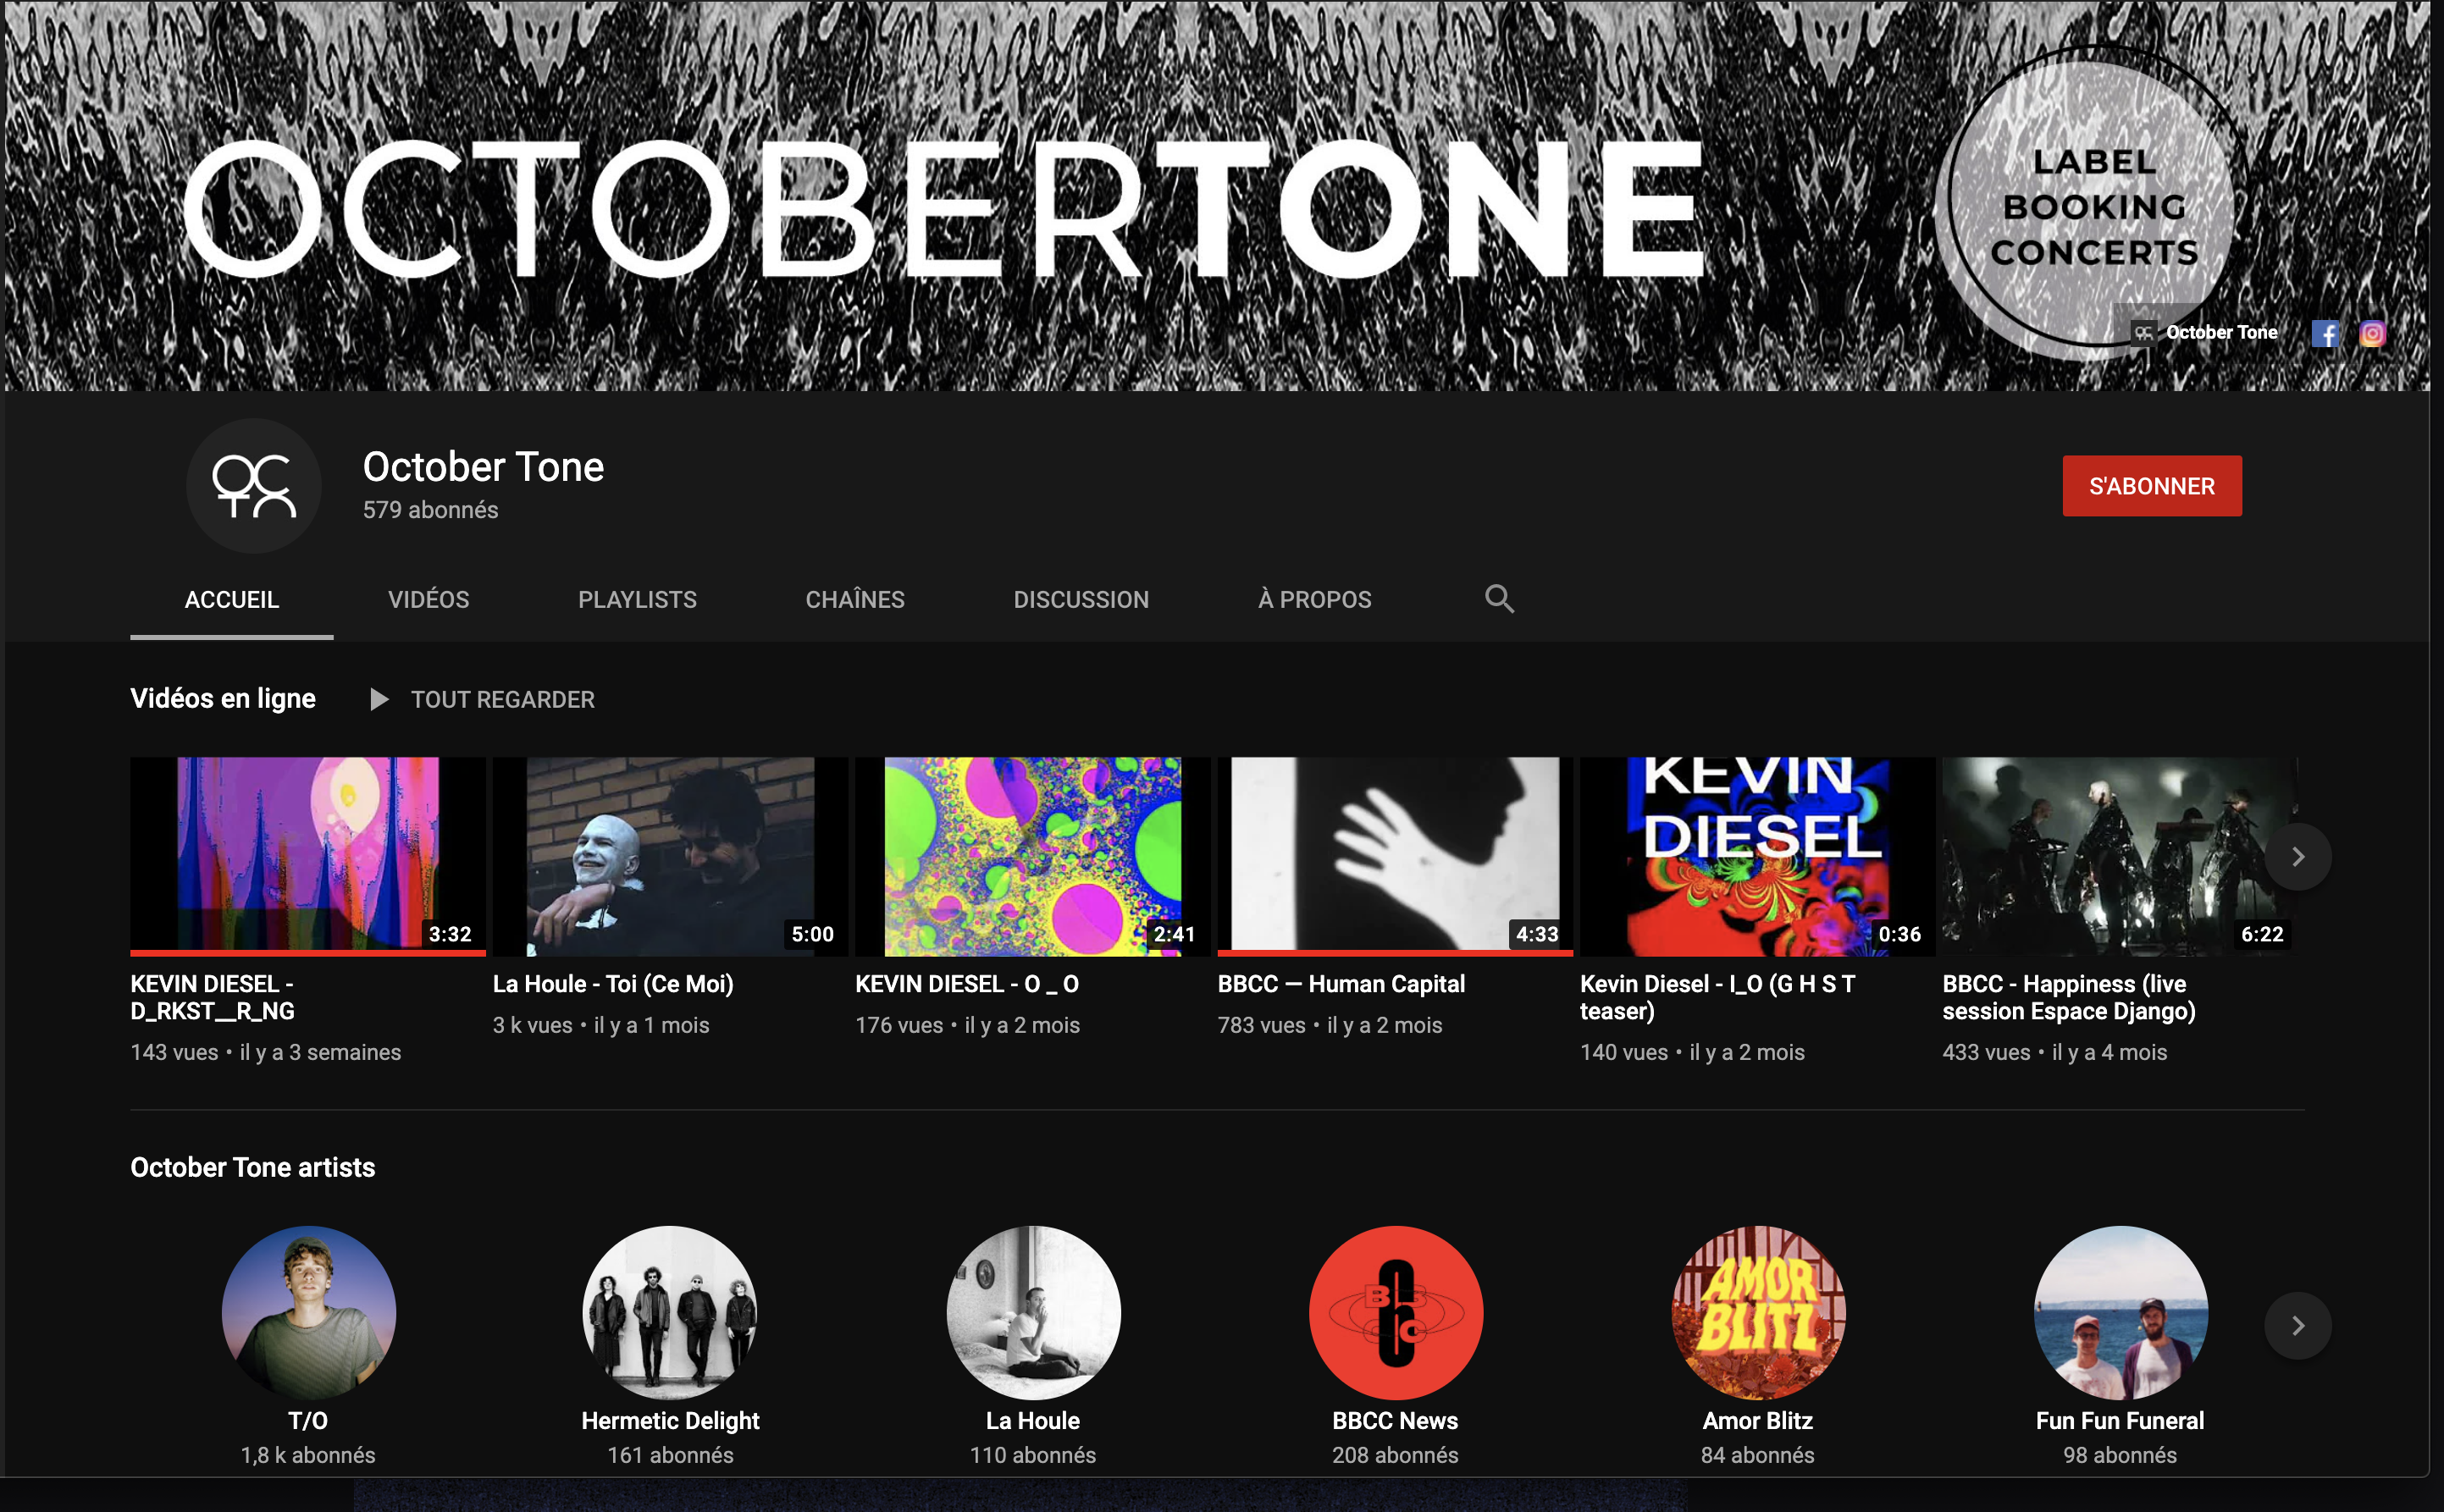Click the Amor Blitz channel name

[1758, 1421]
